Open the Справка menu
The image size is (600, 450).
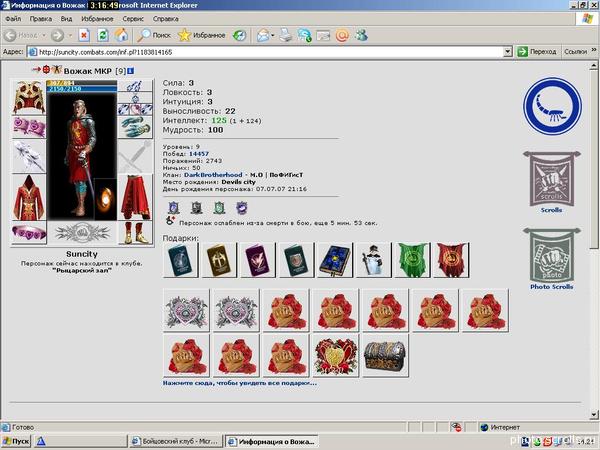pyautogui.click(x=165, y=18)
